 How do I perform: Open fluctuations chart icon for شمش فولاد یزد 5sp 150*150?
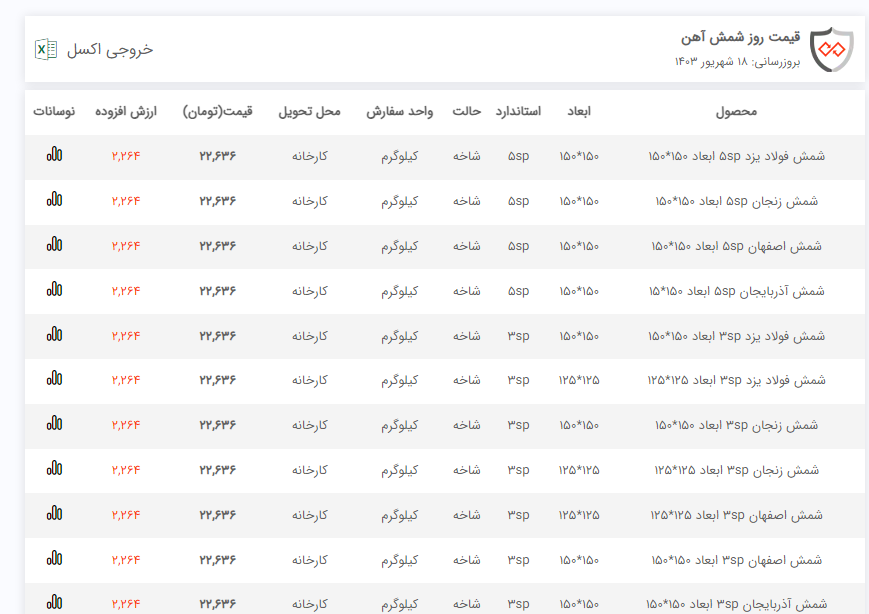[54, 155]
